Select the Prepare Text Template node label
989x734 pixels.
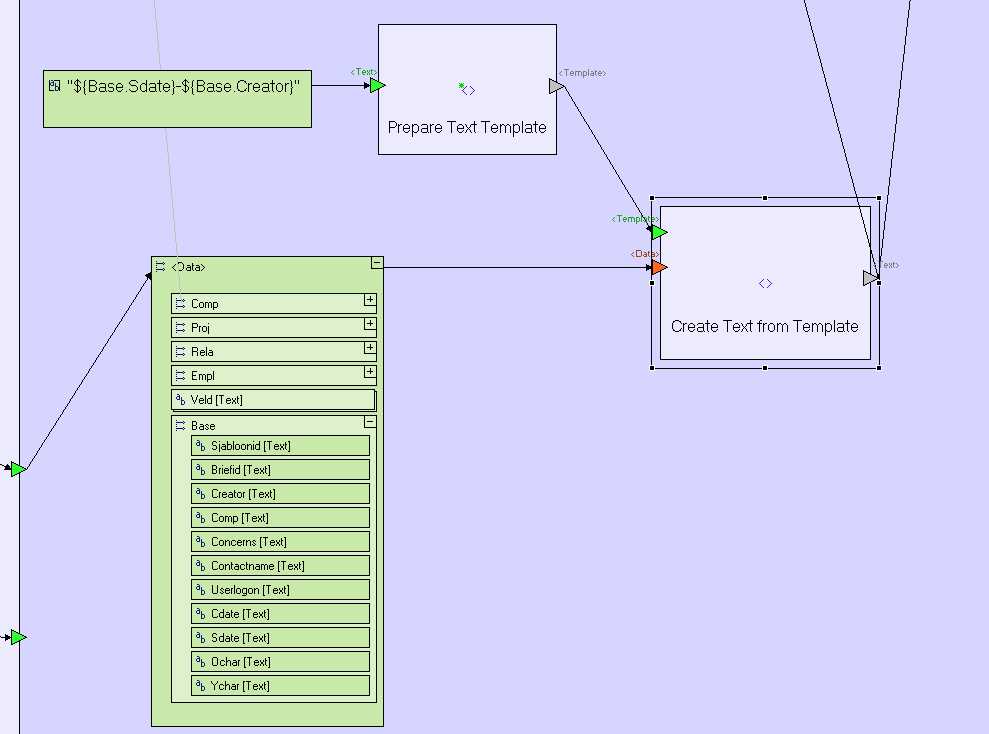coord(467,128)
